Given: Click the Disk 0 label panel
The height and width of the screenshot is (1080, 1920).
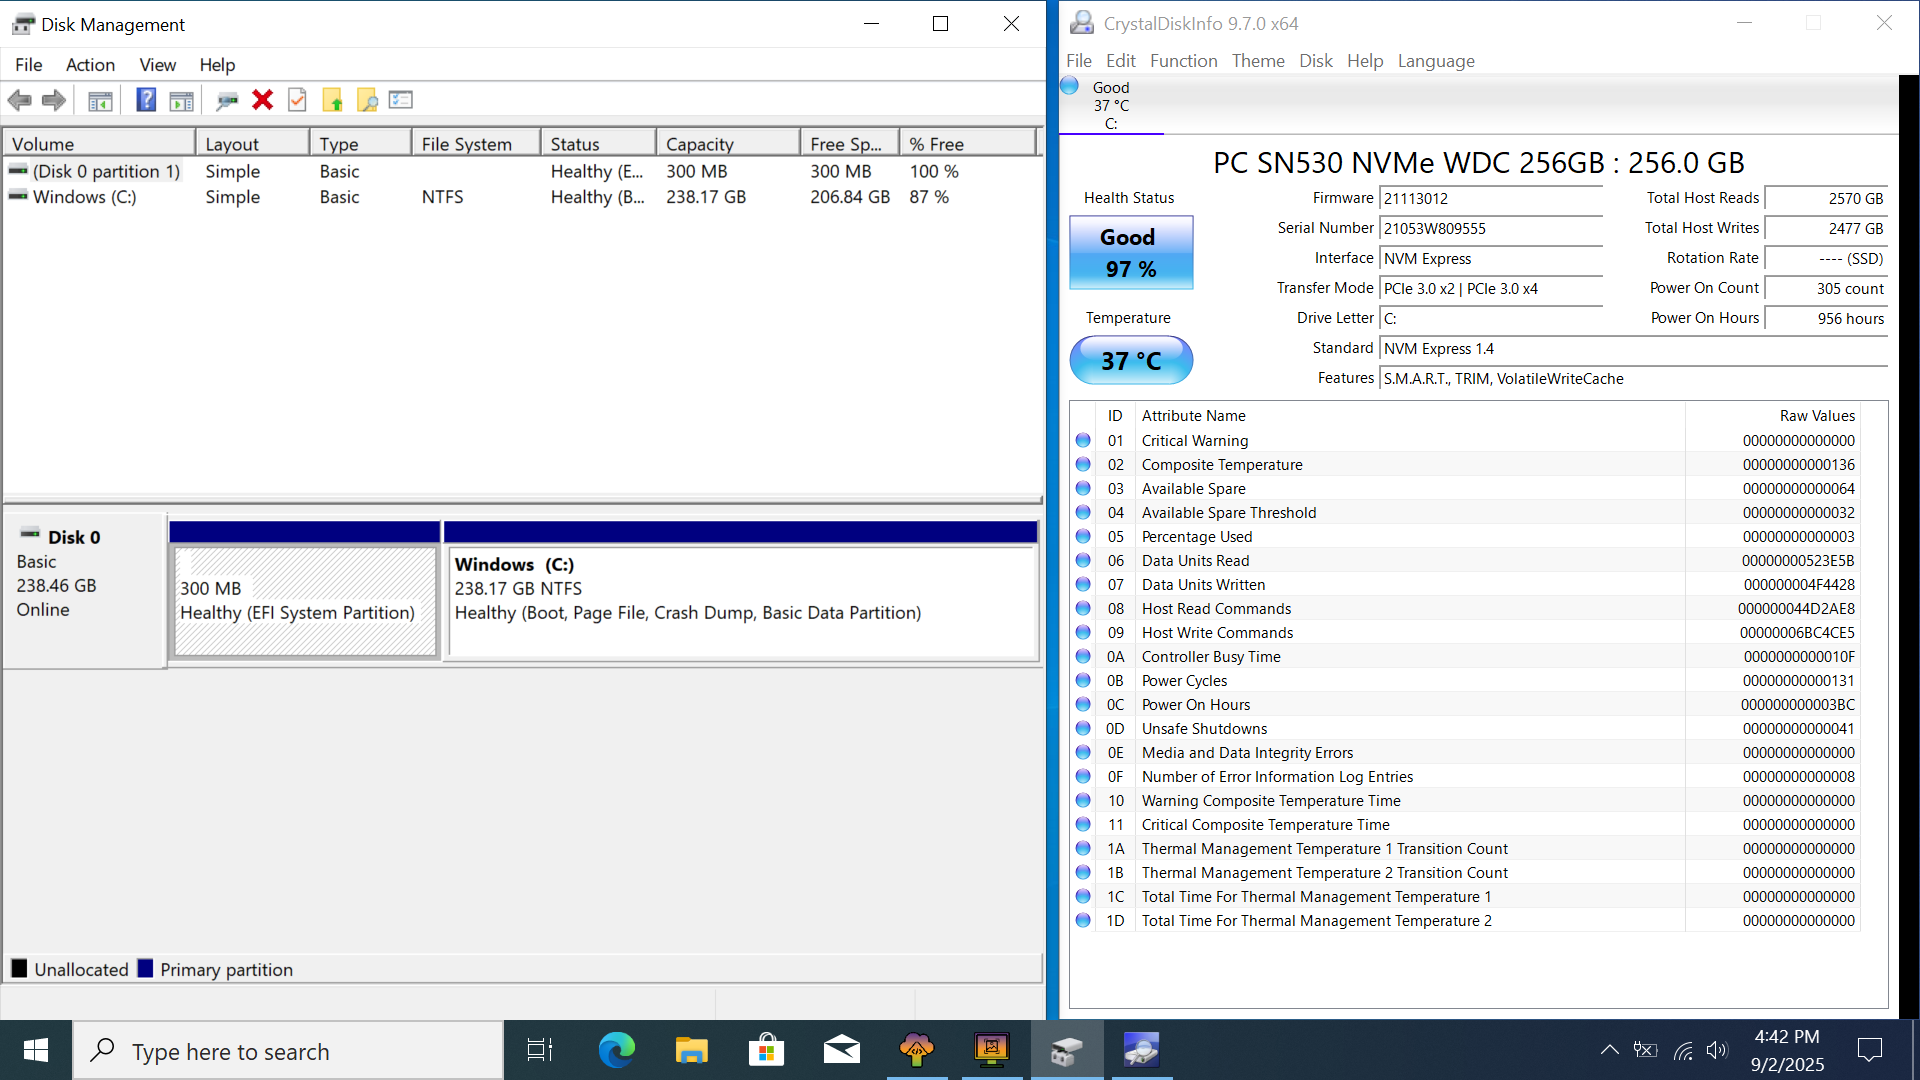Looking at the screenshot, I should point(85,590).
